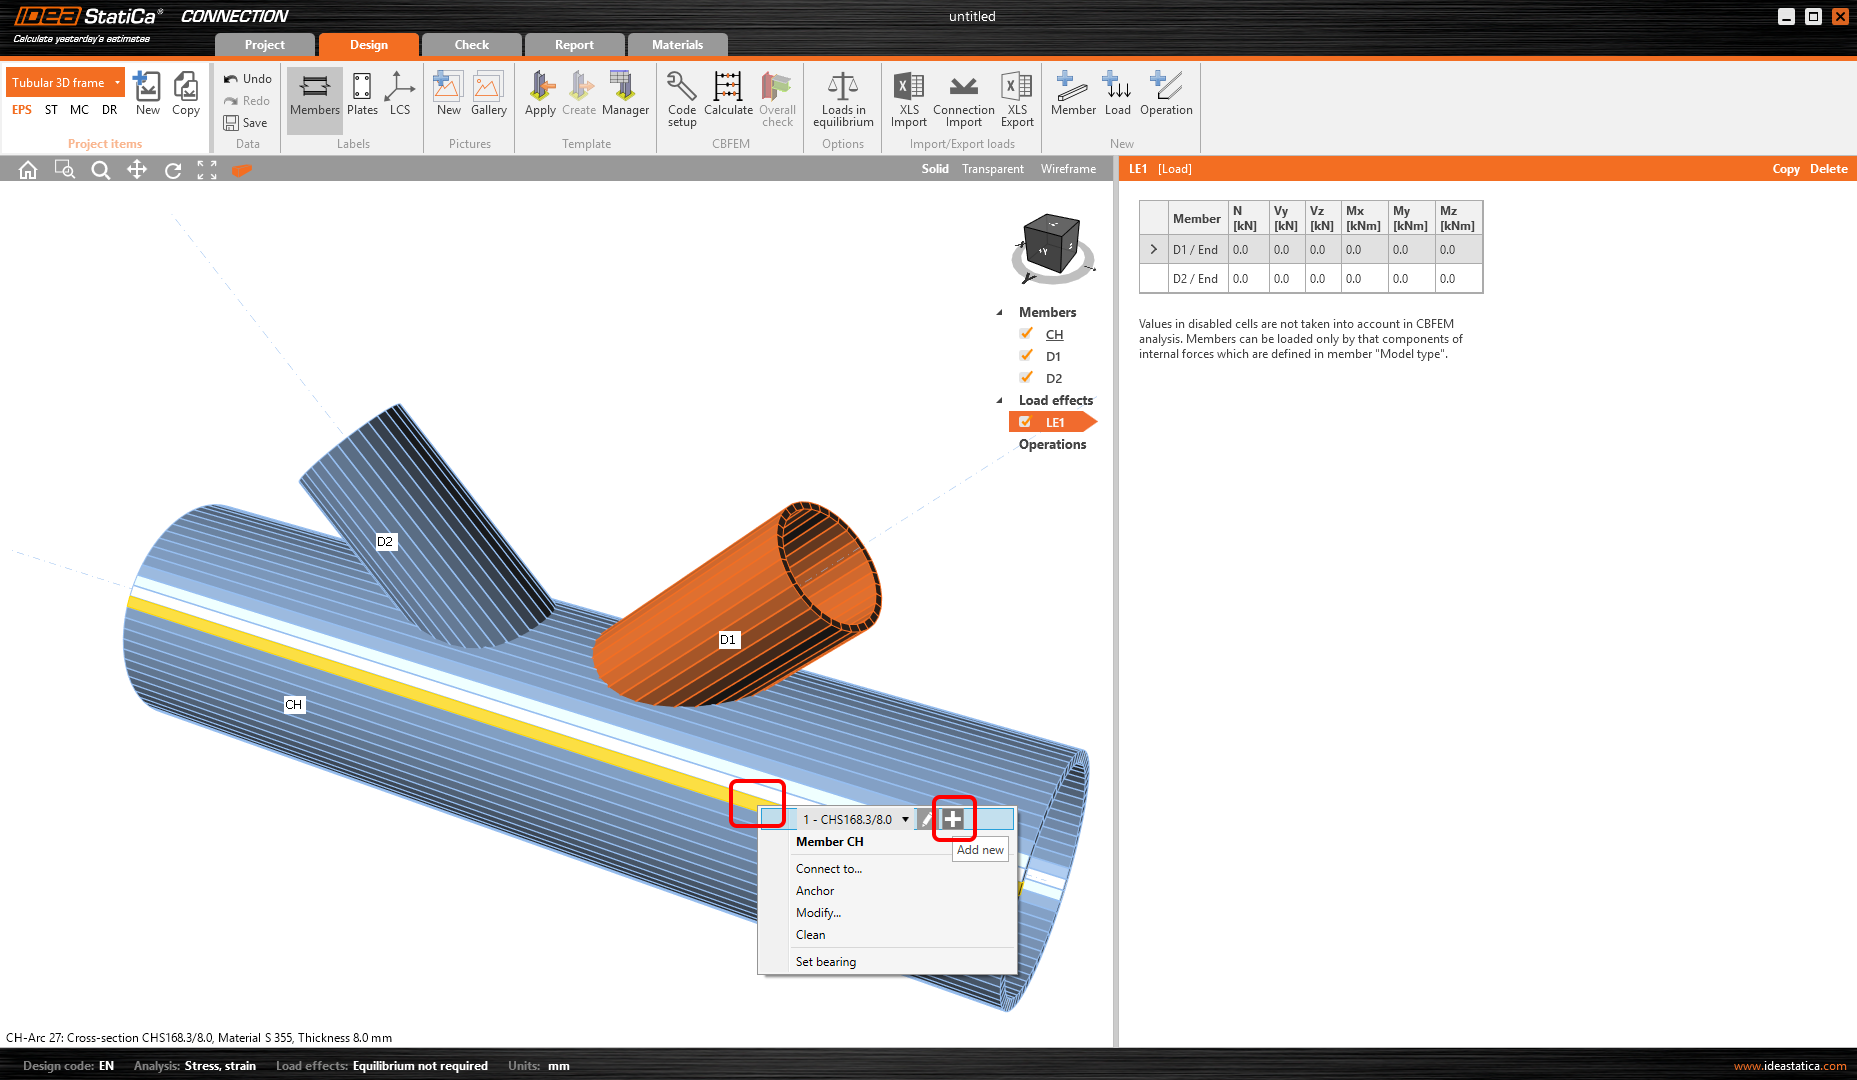Screen dimensions: 1857x1080
Task: Uncheck load effect LE1
Action: (1026, 421)
